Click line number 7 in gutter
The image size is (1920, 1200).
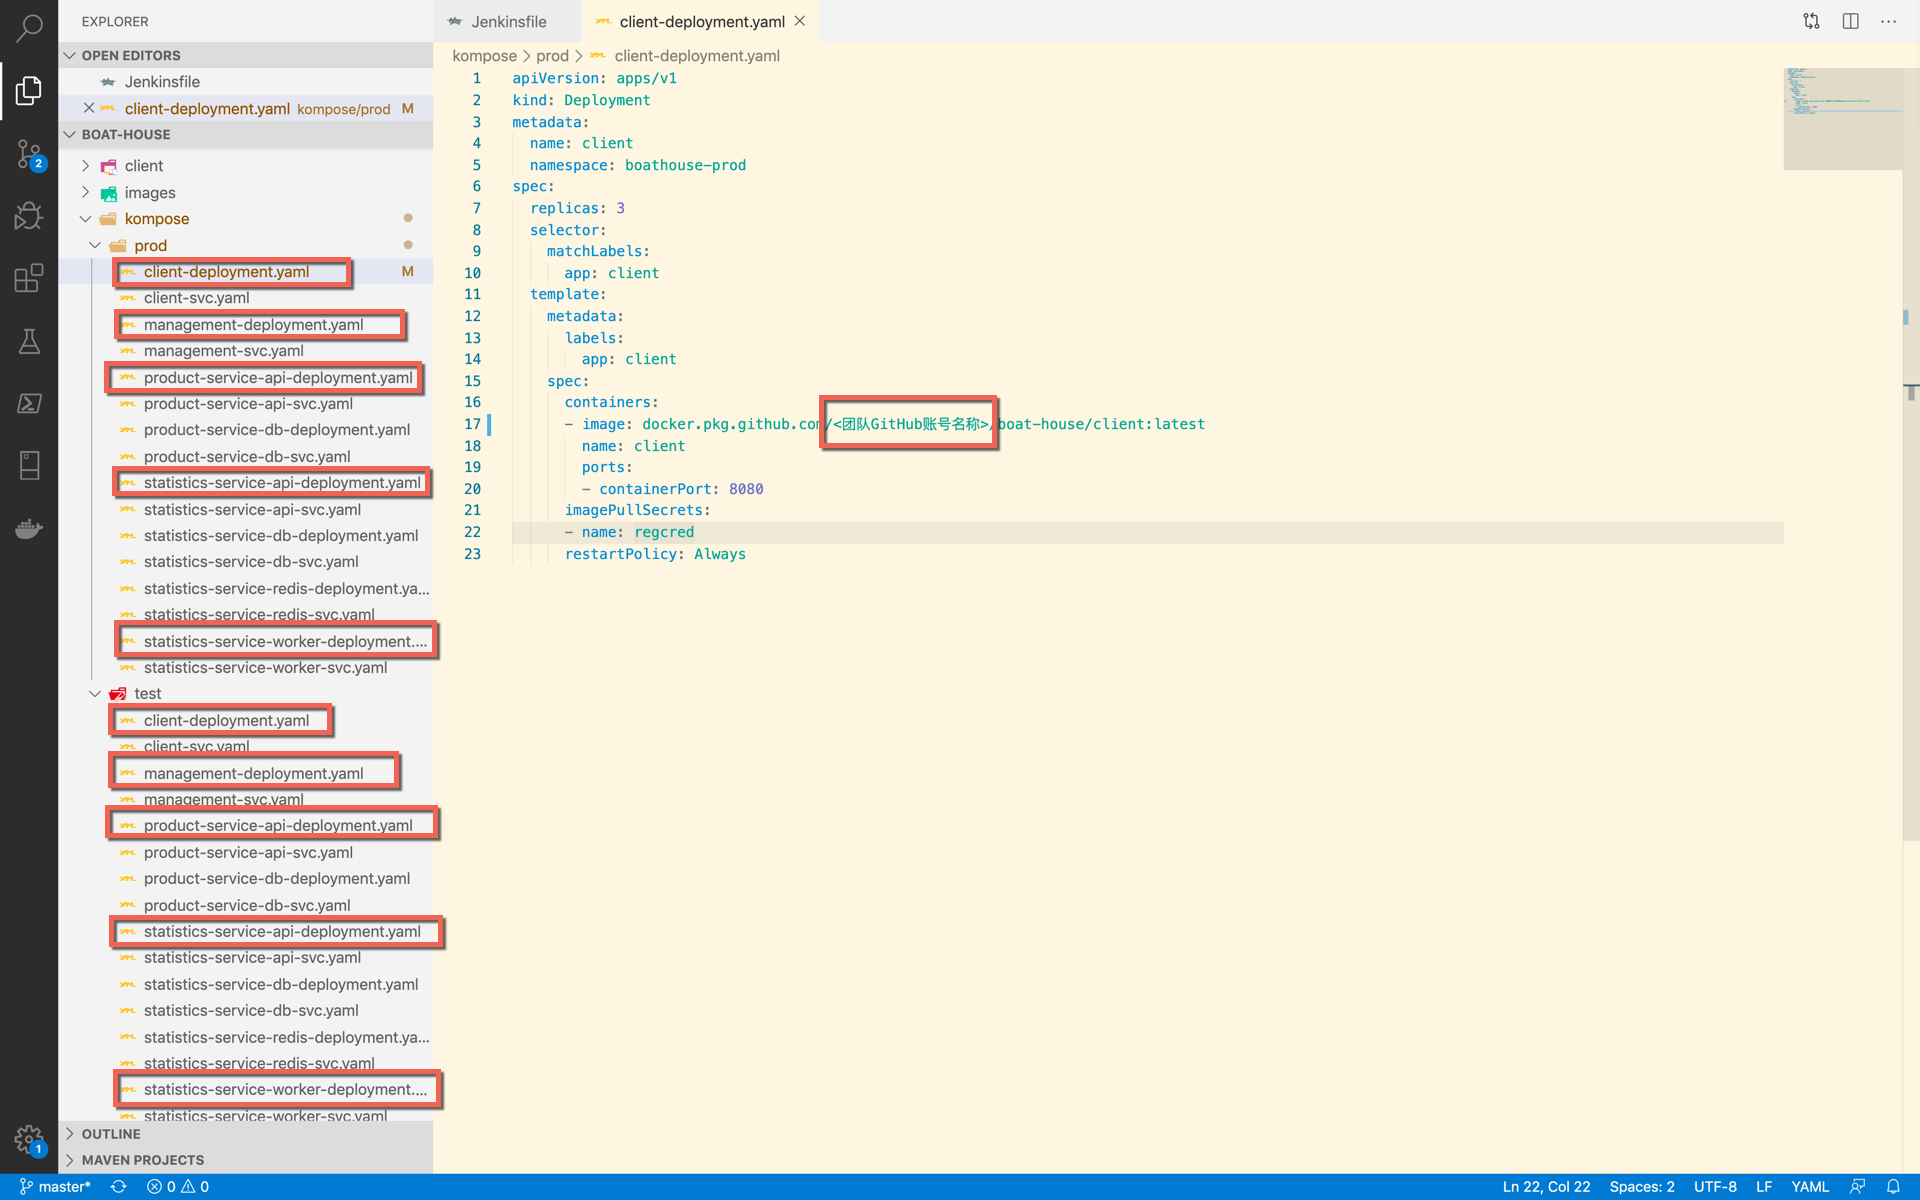[476, 208]
